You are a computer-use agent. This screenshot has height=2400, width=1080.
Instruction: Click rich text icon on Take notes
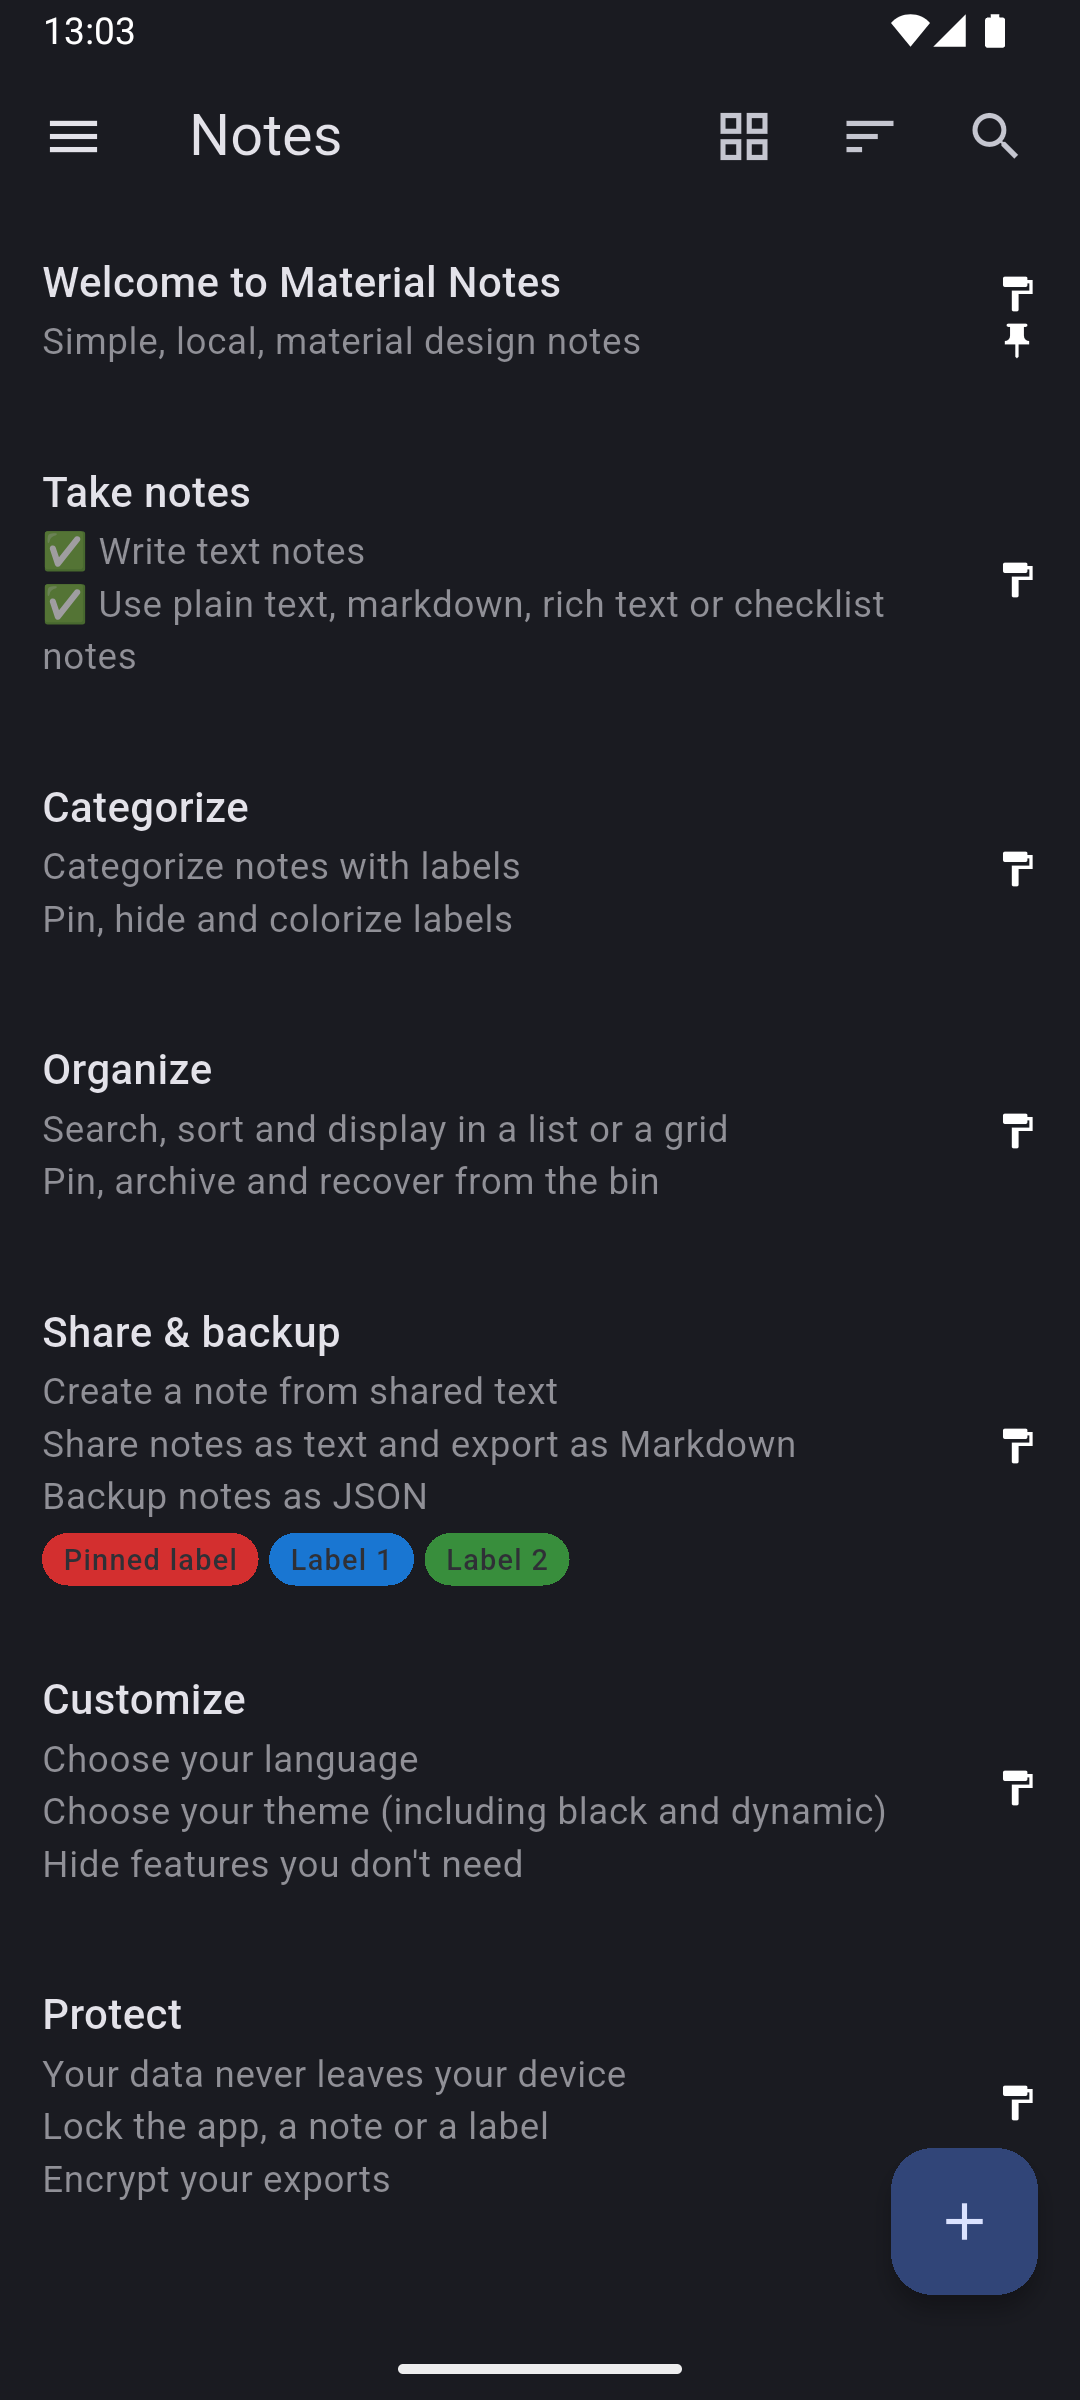pyautogui.click(x=1017, y=579)
